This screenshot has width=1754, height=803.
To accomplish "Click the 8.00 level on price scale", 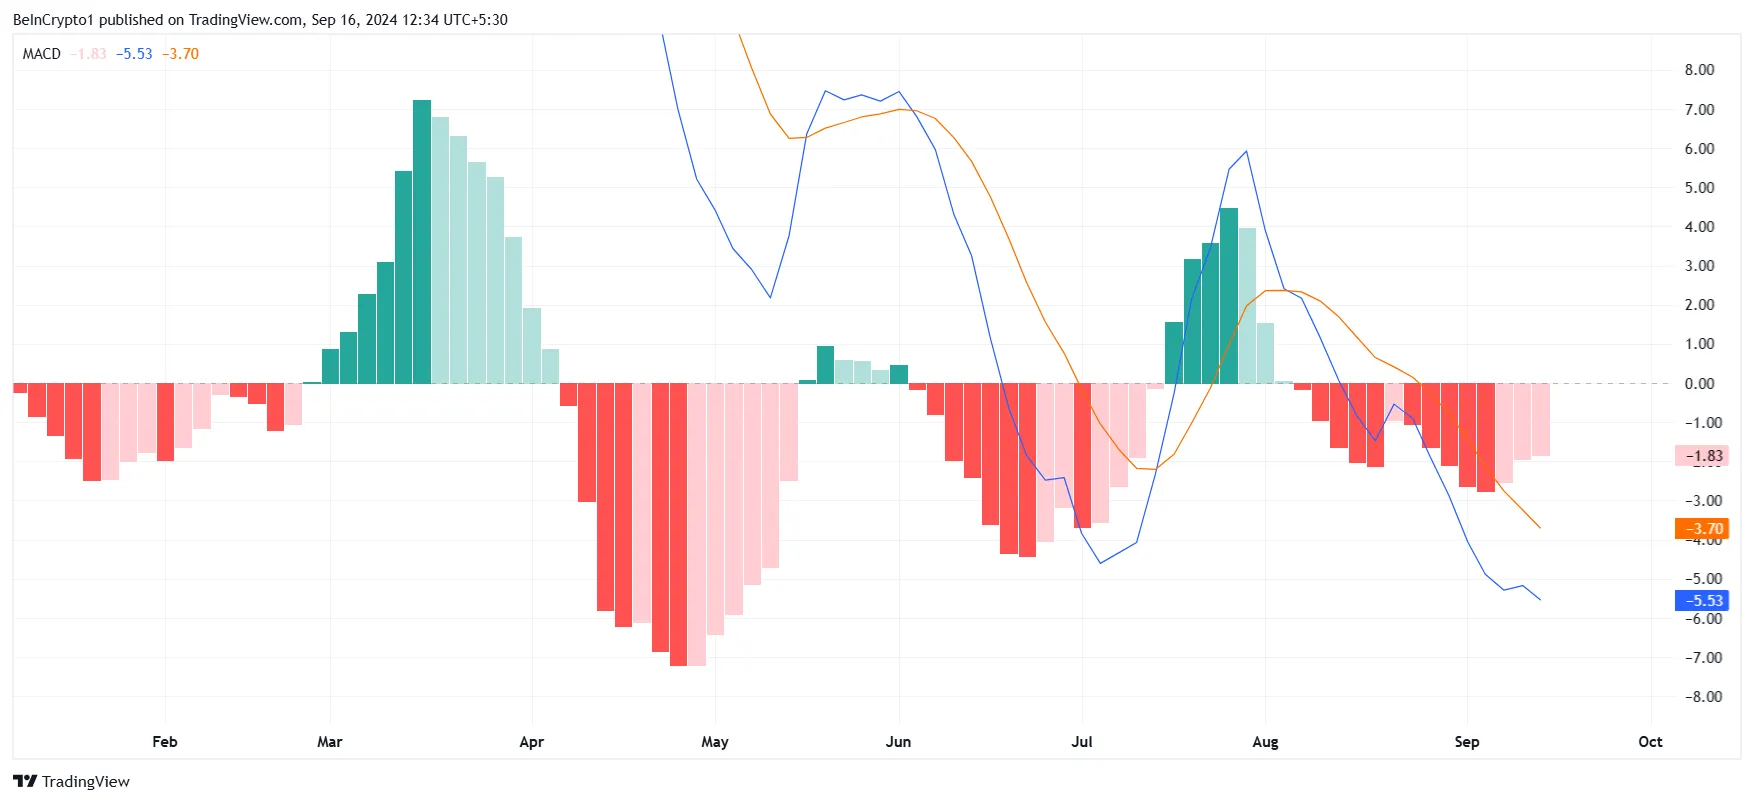I will [x=1699, y=70].
